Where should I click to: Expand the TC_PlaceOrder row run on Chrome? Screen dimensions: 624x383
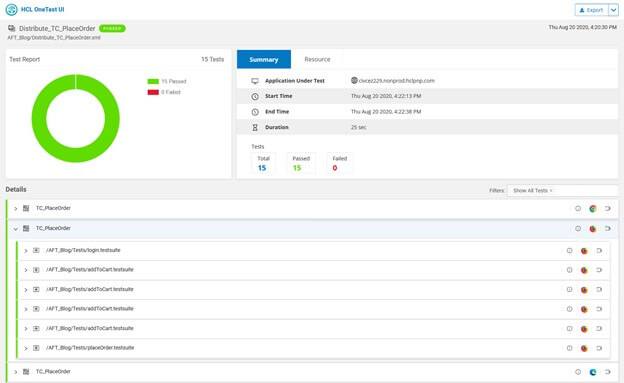pos(16,209)
